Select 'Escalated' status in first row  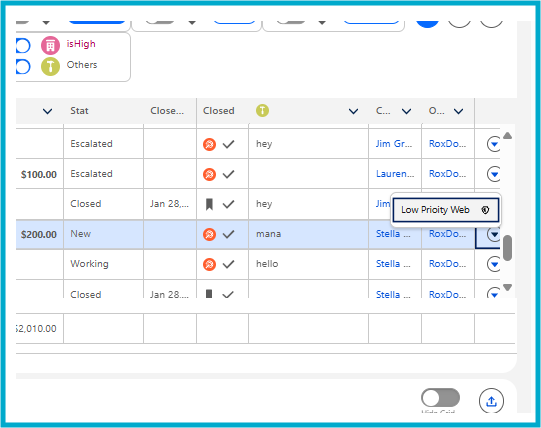click(x=91, y=144)
